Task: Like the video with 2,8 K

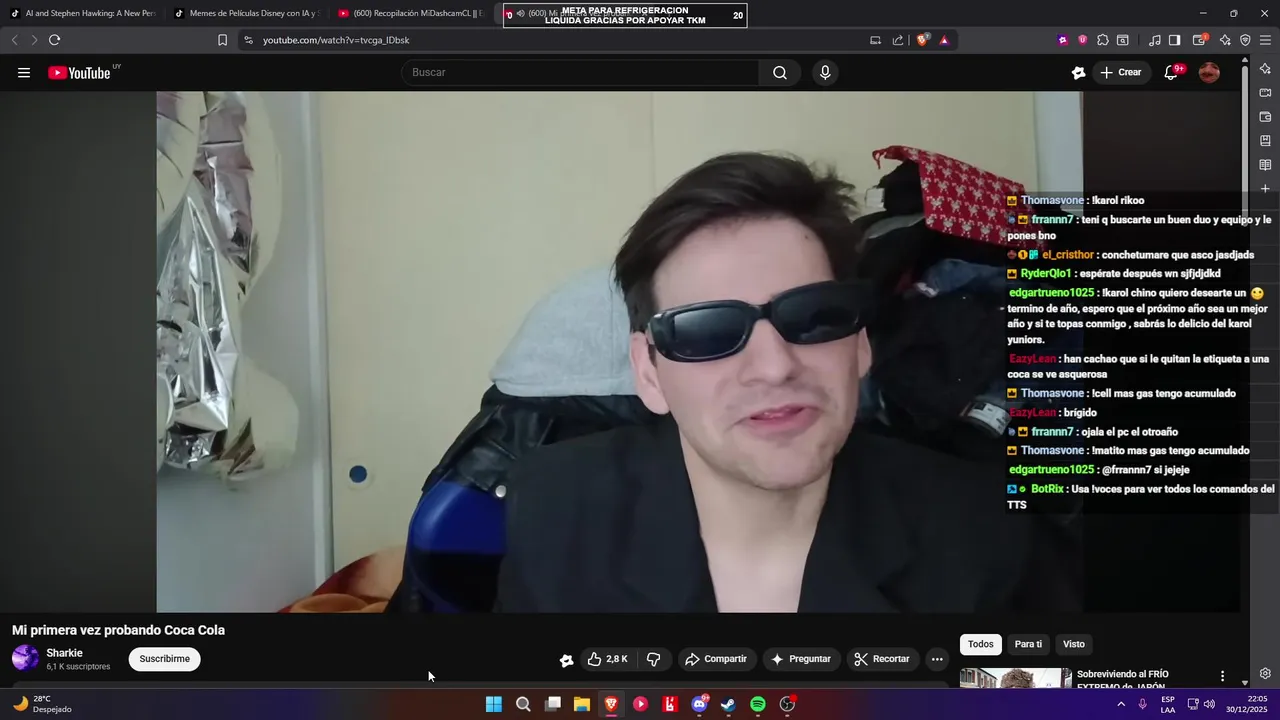Action: point(608,659)
